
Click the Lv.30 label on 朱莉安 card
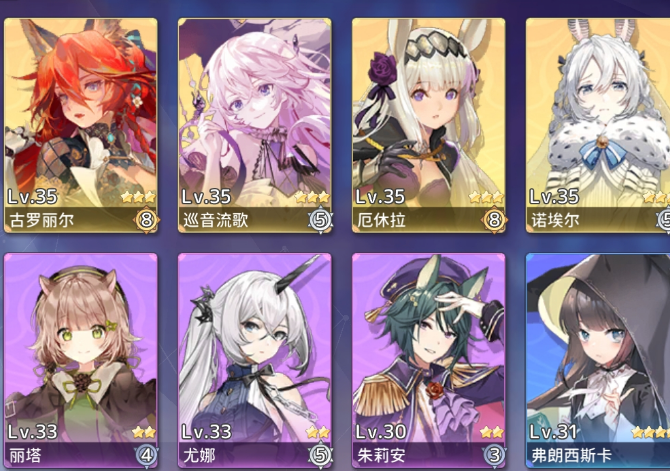[x=381, y=432]
